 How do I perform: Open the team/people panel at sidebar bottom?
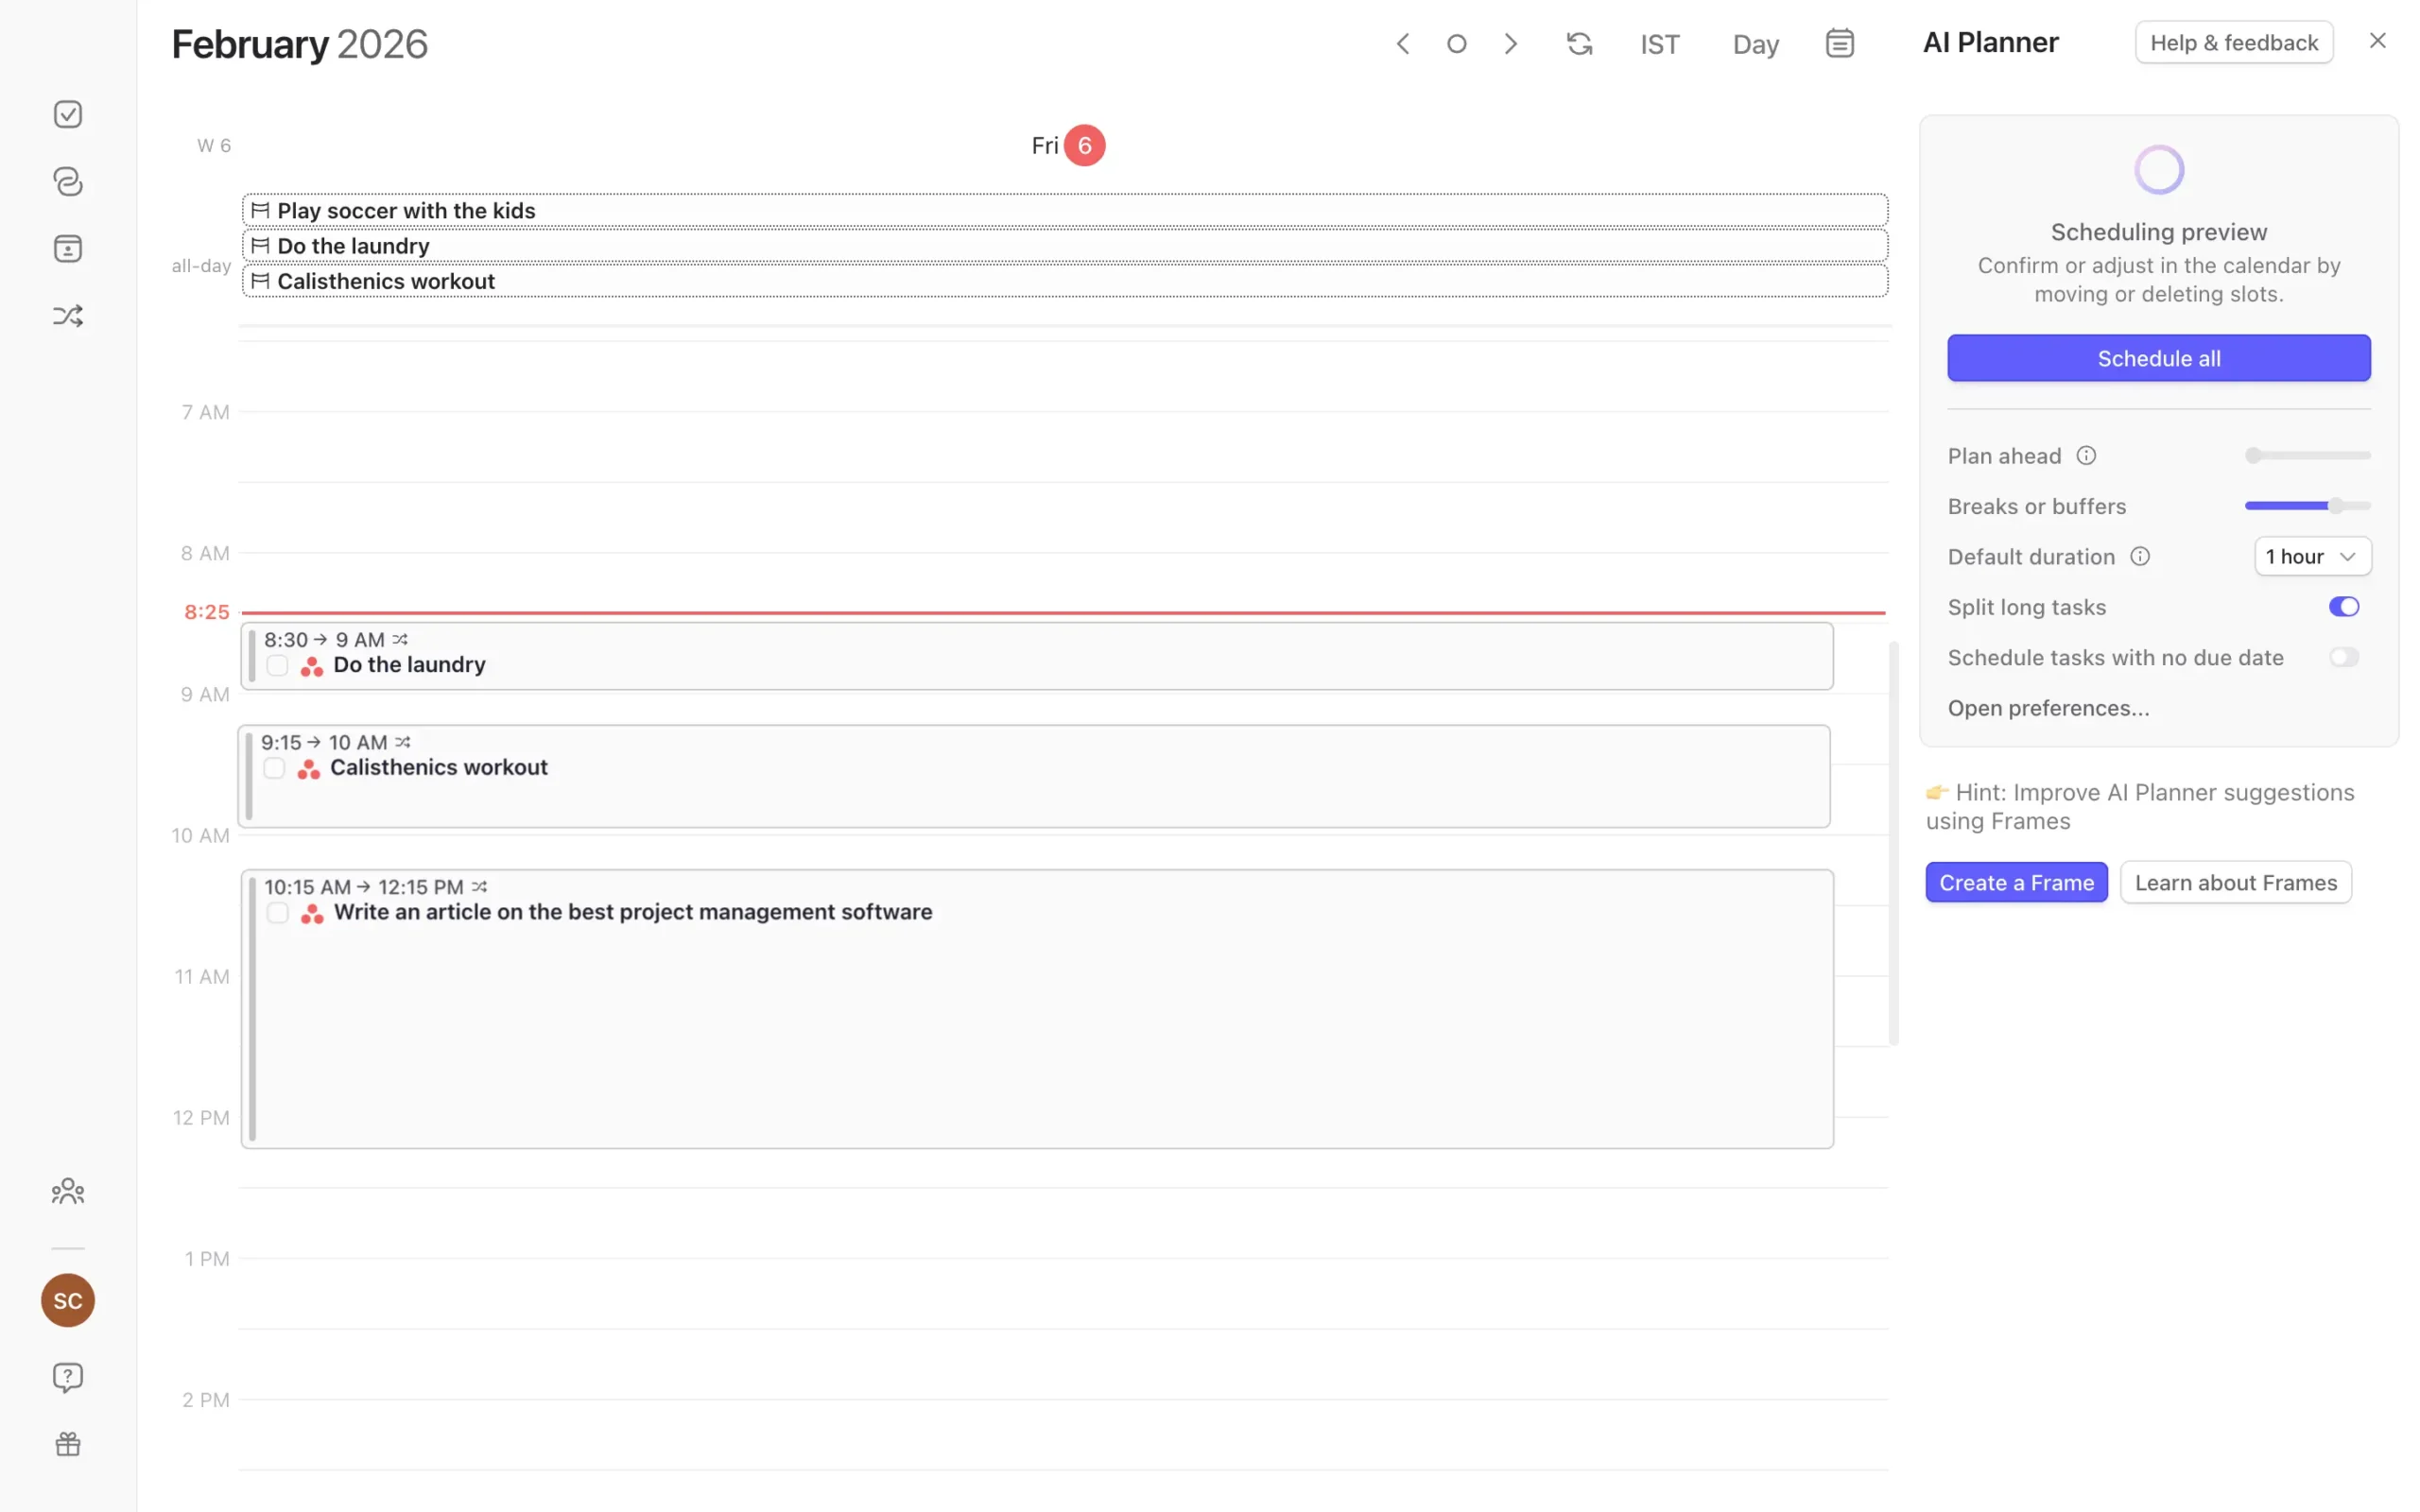tap(67, 1190)
